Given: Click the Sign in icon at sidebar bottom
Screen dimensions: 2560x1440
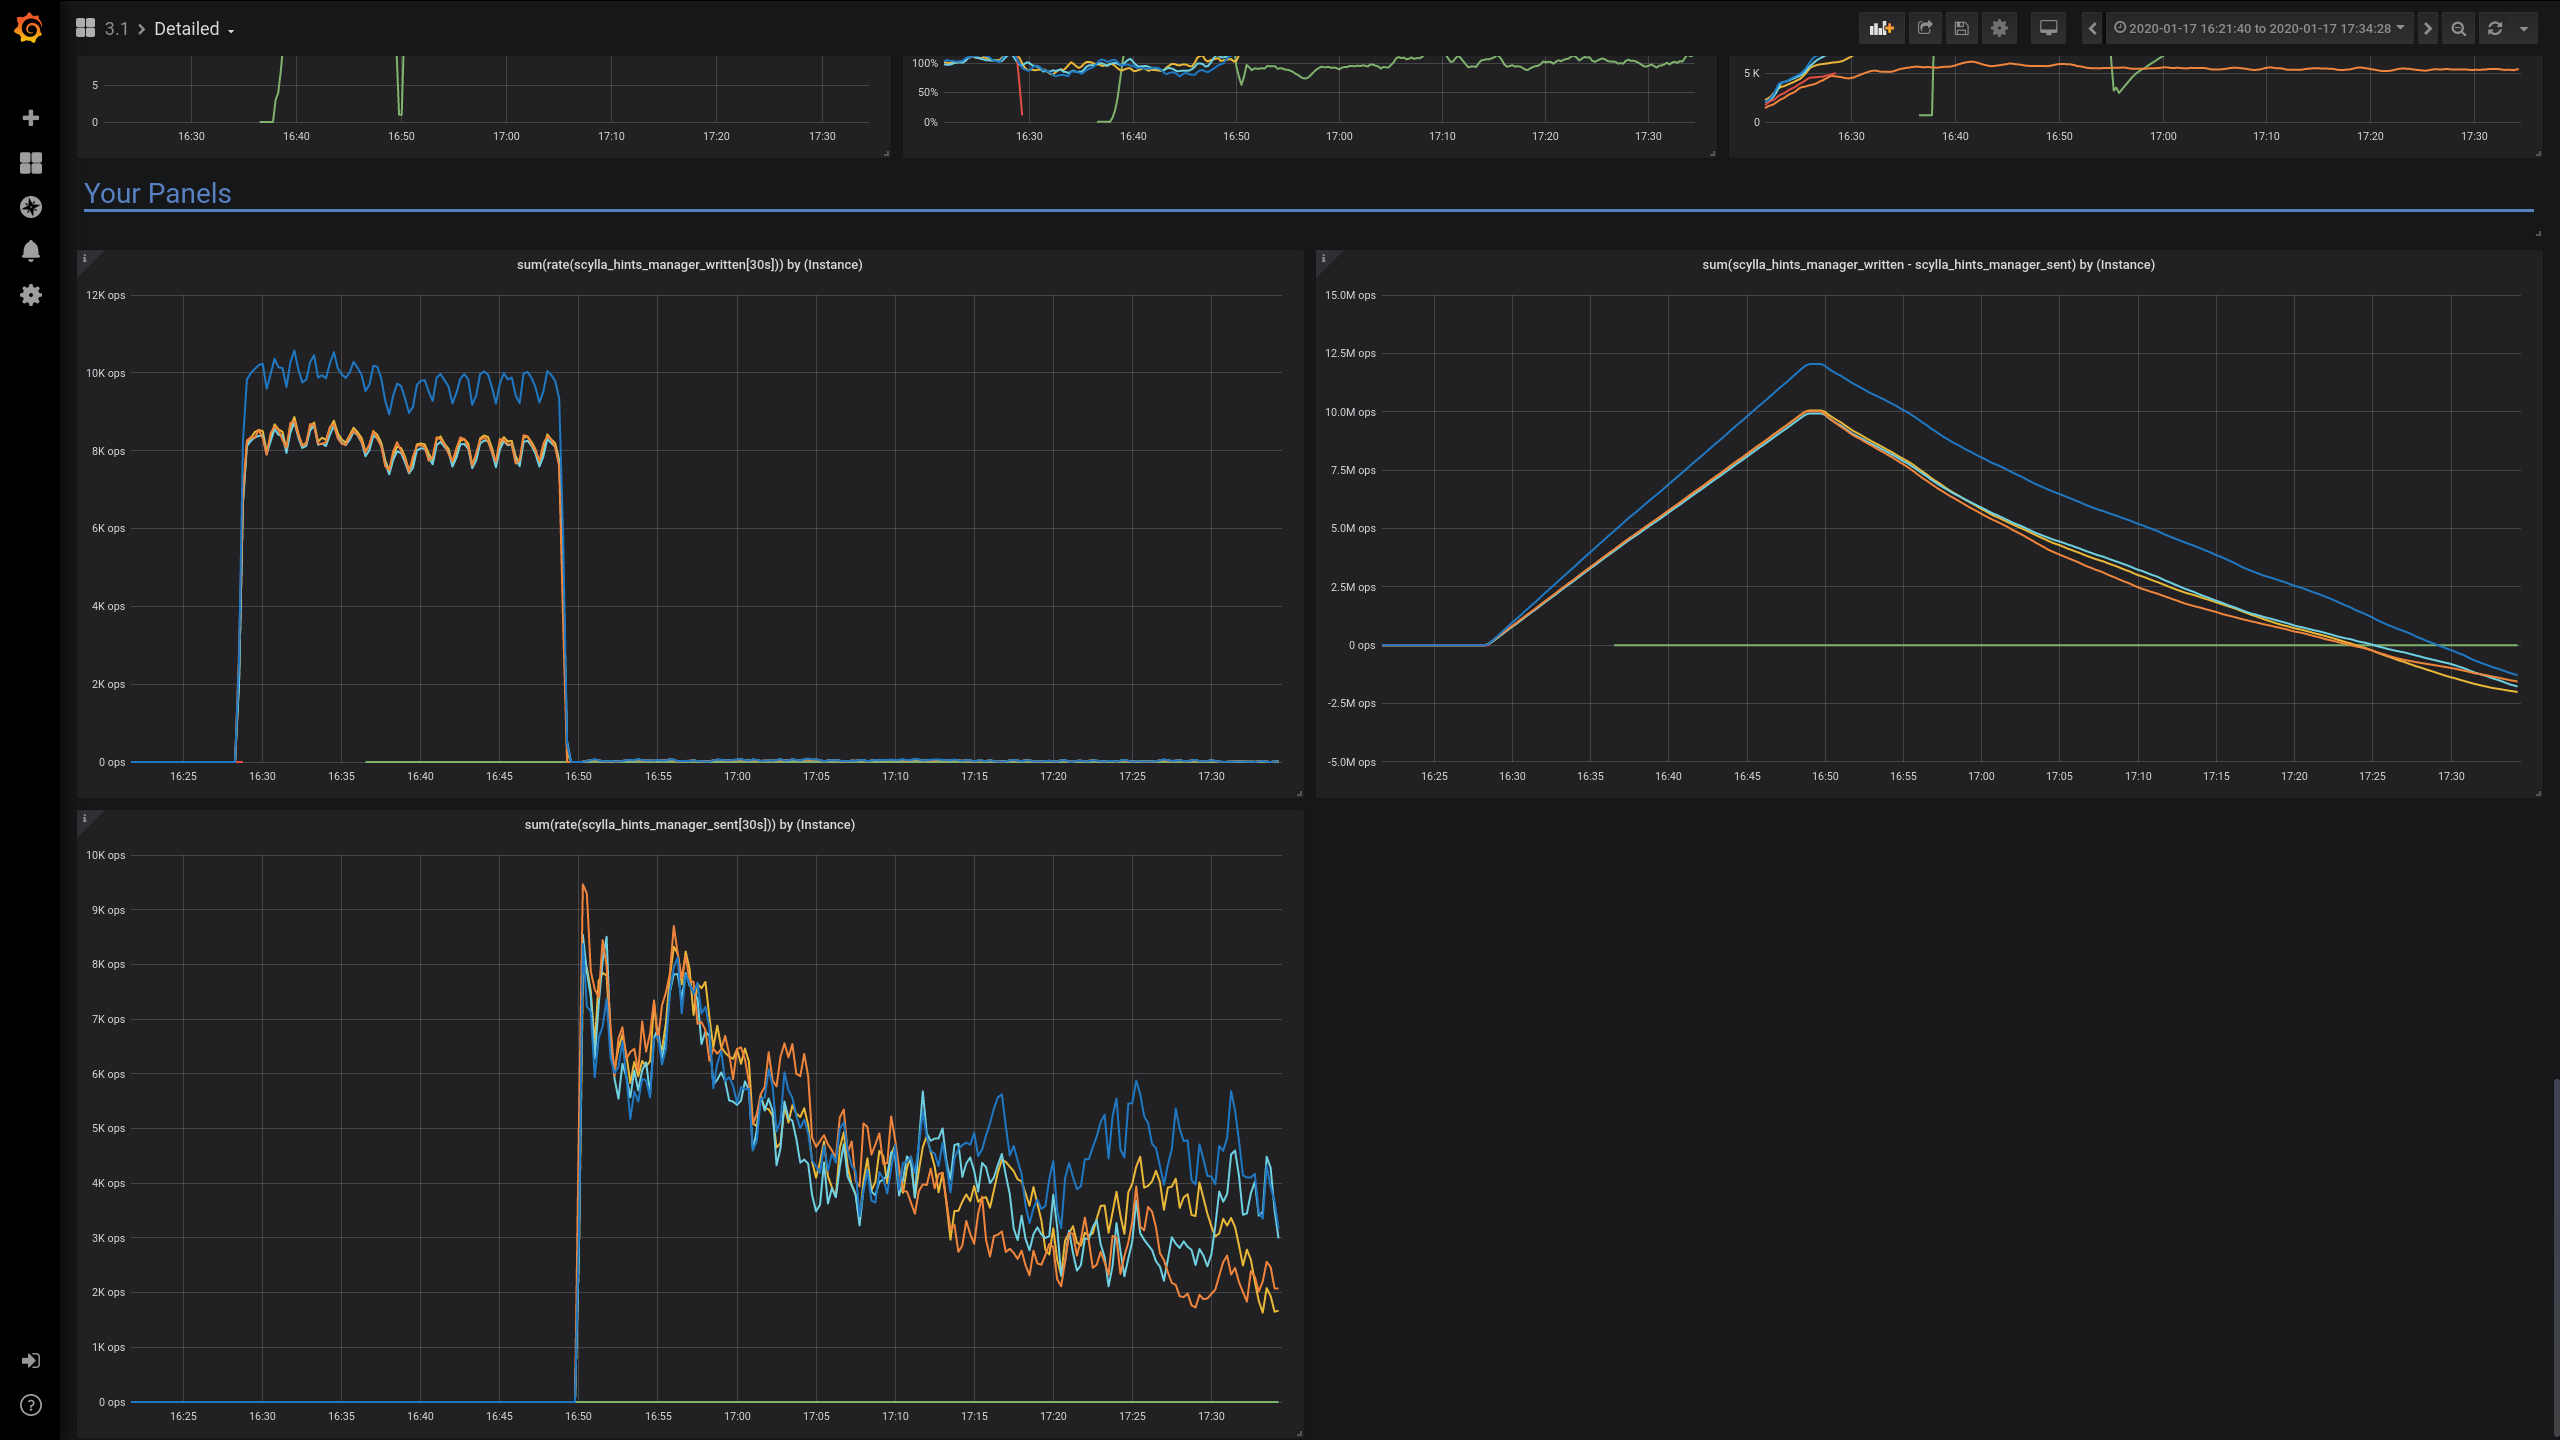Looking at the screenshot, I should [x=31, y=1360].
